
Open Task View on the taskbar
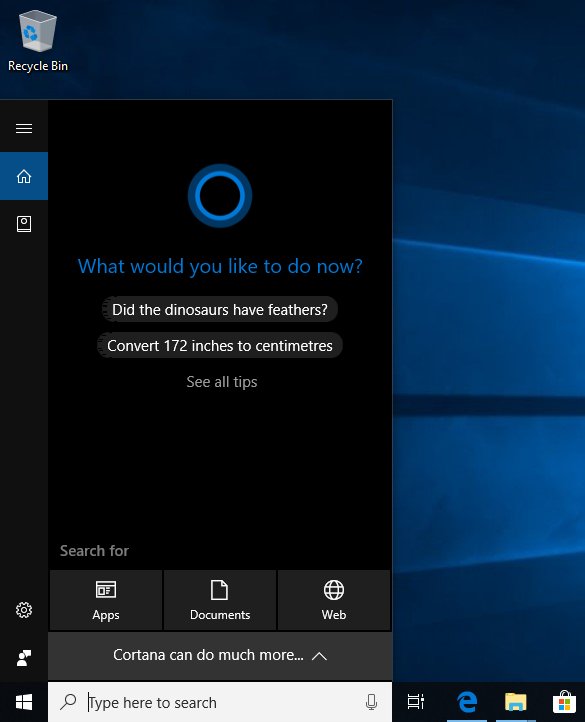click(x=416, y=702)
